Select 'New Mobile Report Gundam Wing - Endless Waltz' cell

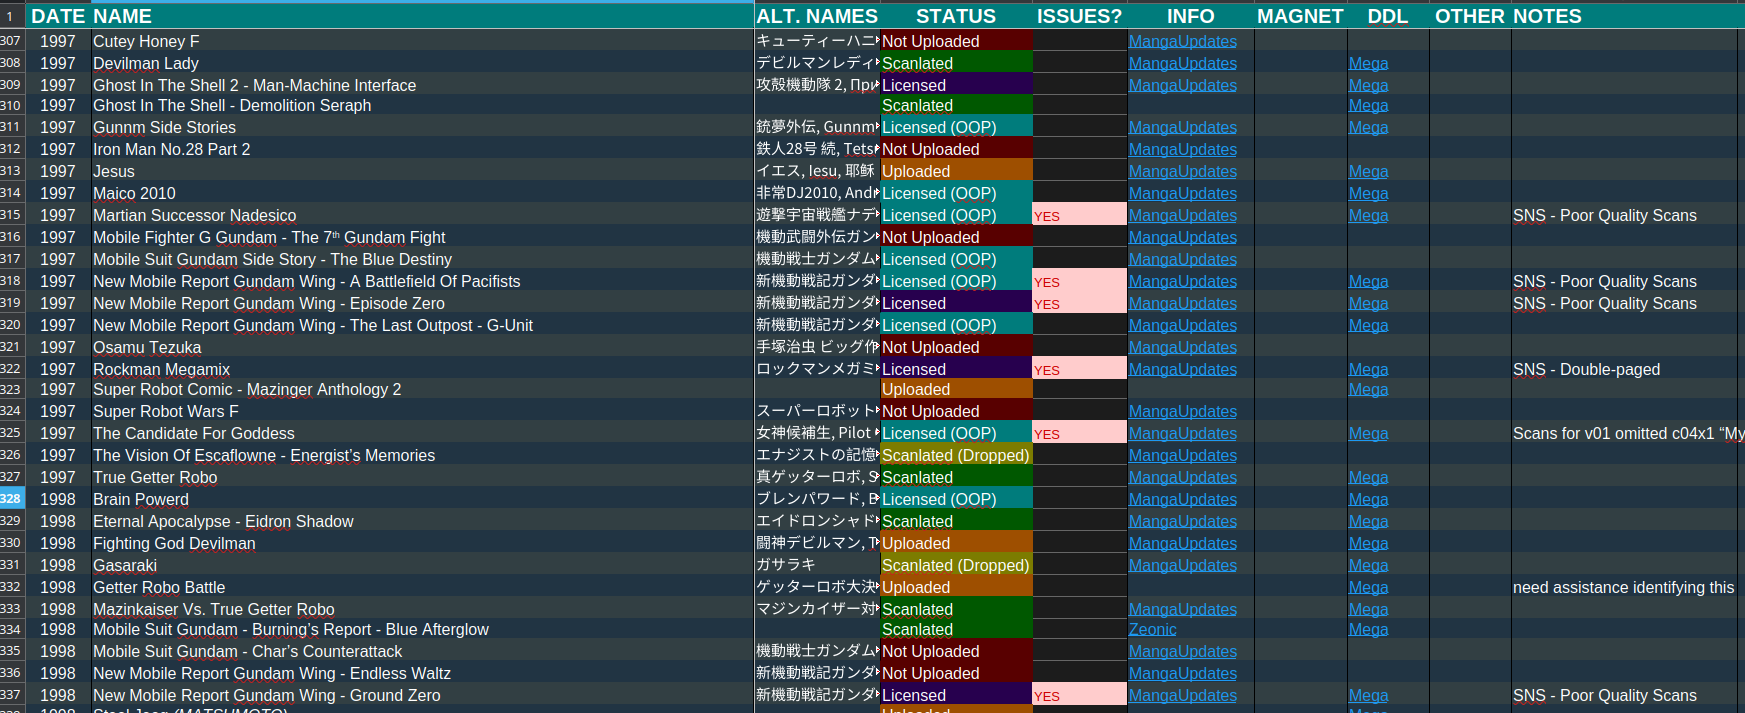tap(422, 673)
